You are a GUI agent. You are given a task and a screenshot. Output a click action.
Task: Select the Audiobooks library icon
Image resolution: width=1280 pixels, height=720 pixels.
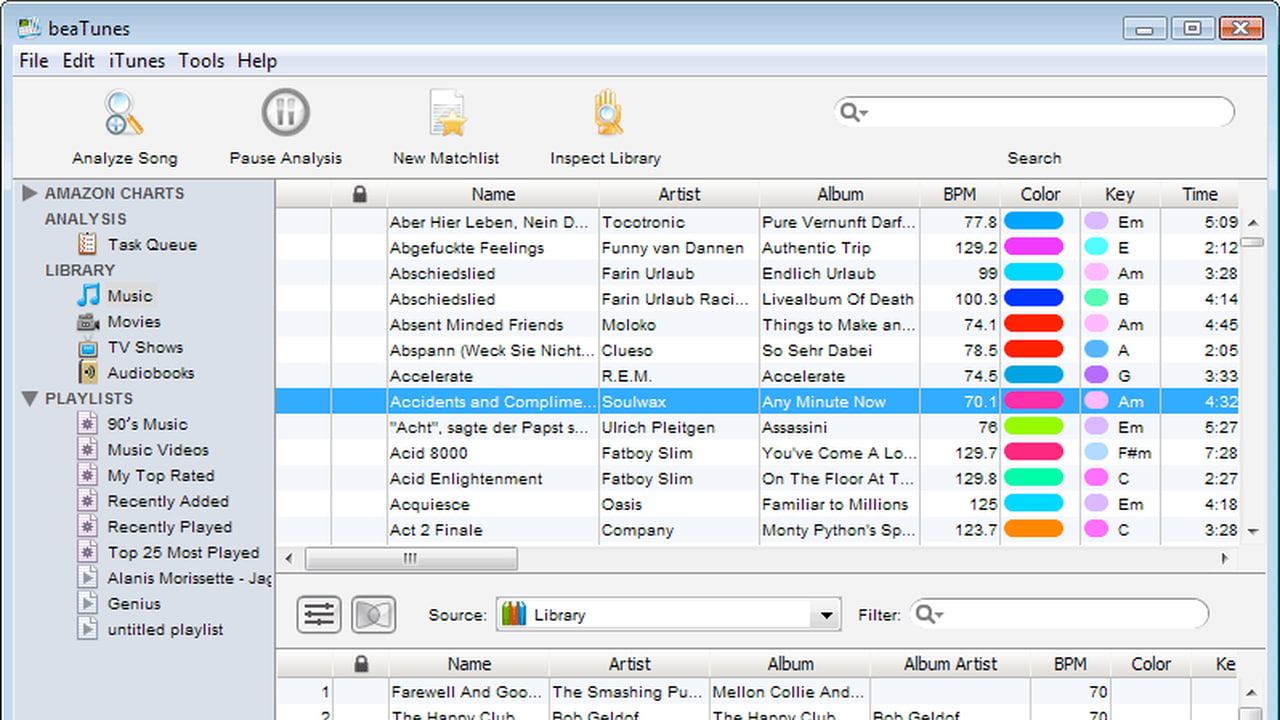pos(89,373)
